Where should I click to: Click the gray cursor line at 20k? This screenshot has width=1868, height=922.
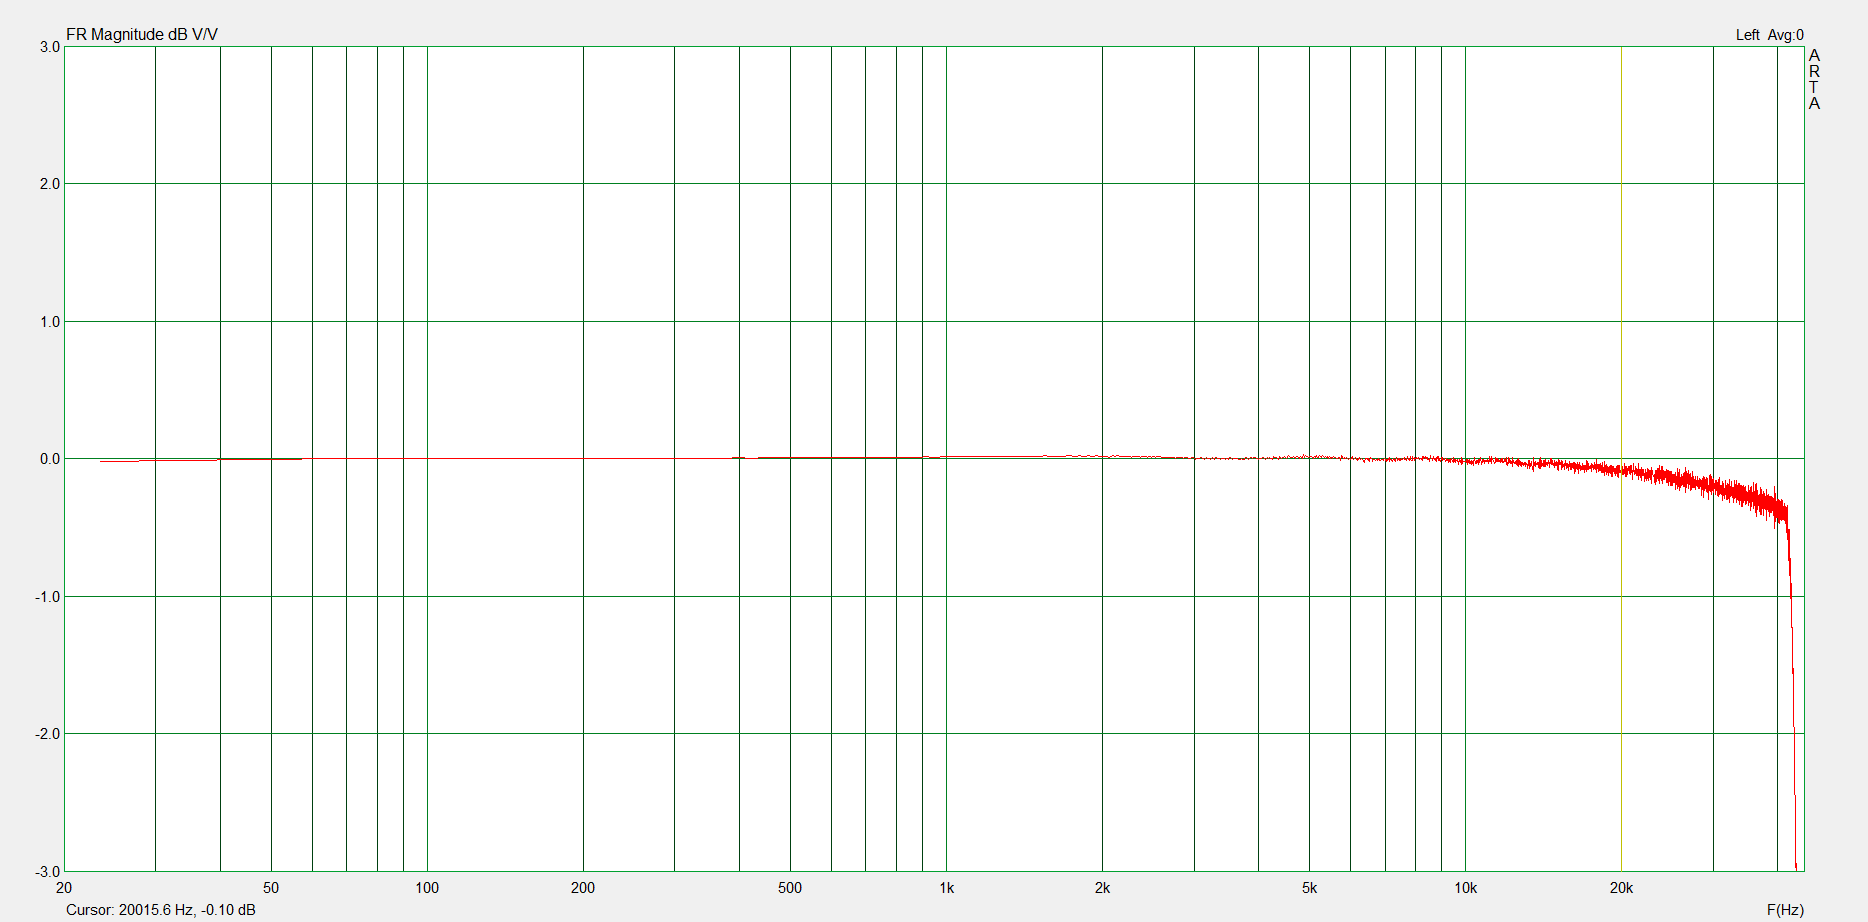(1621, 459)
